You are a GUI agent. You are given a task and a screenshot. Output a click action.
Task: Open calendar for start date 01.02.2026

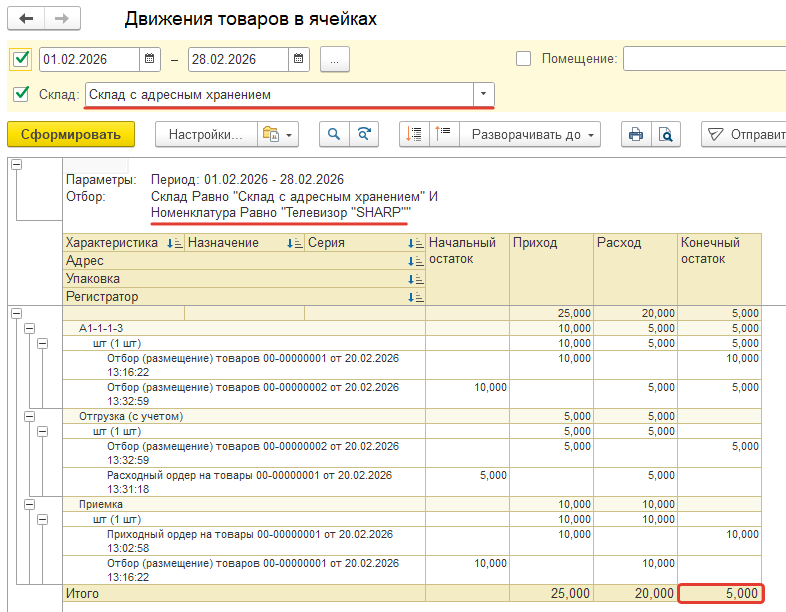pyautogui.click(x=150, y=59)
